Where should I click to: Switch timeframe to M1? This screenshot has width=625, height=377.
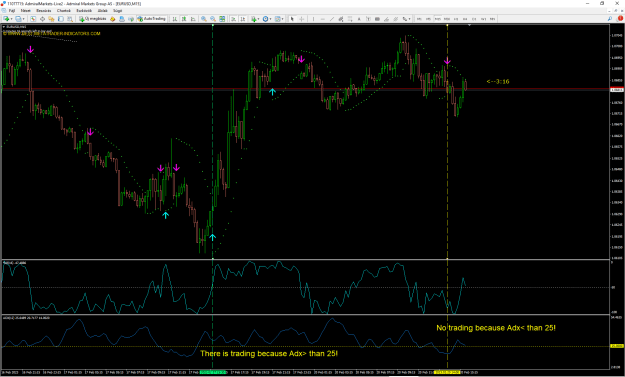click(x=419, y=19)
